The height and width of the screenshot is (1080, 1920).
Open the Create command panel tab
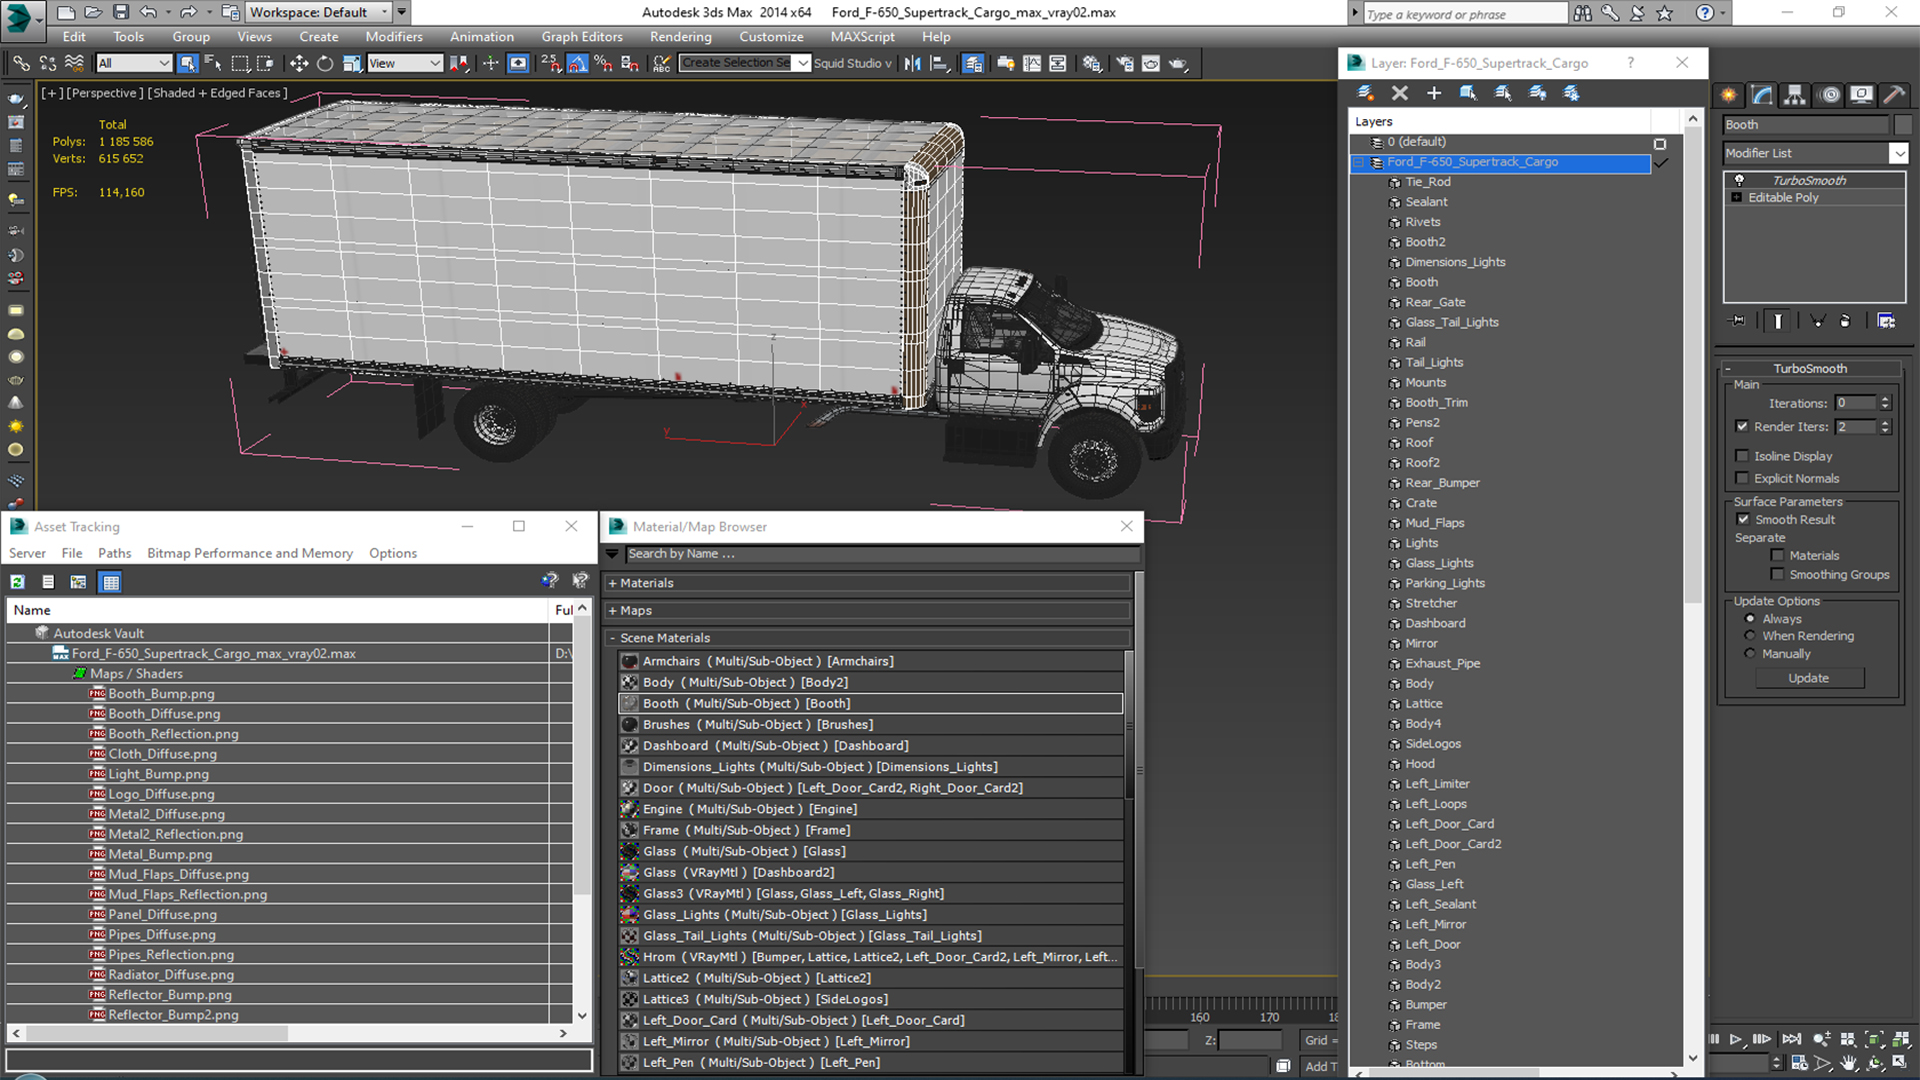click(1729, 95)
